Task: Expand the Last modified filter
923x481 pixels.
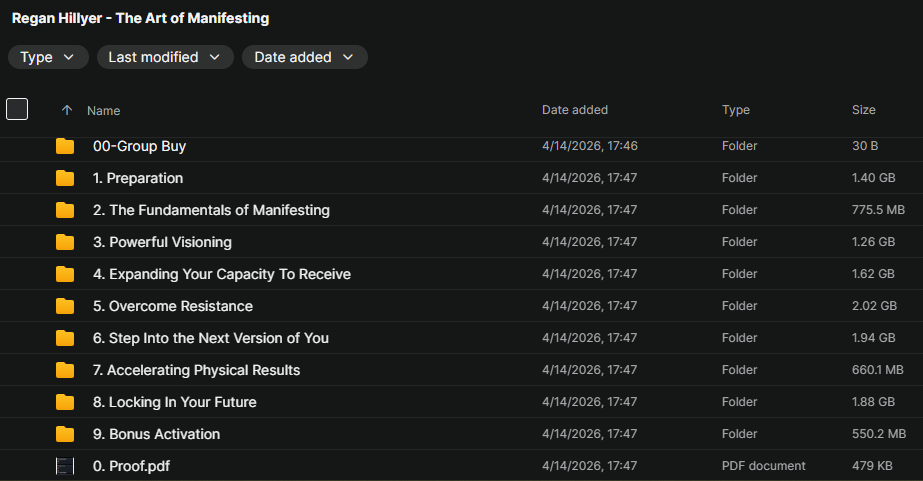Action: pos(165,57)
